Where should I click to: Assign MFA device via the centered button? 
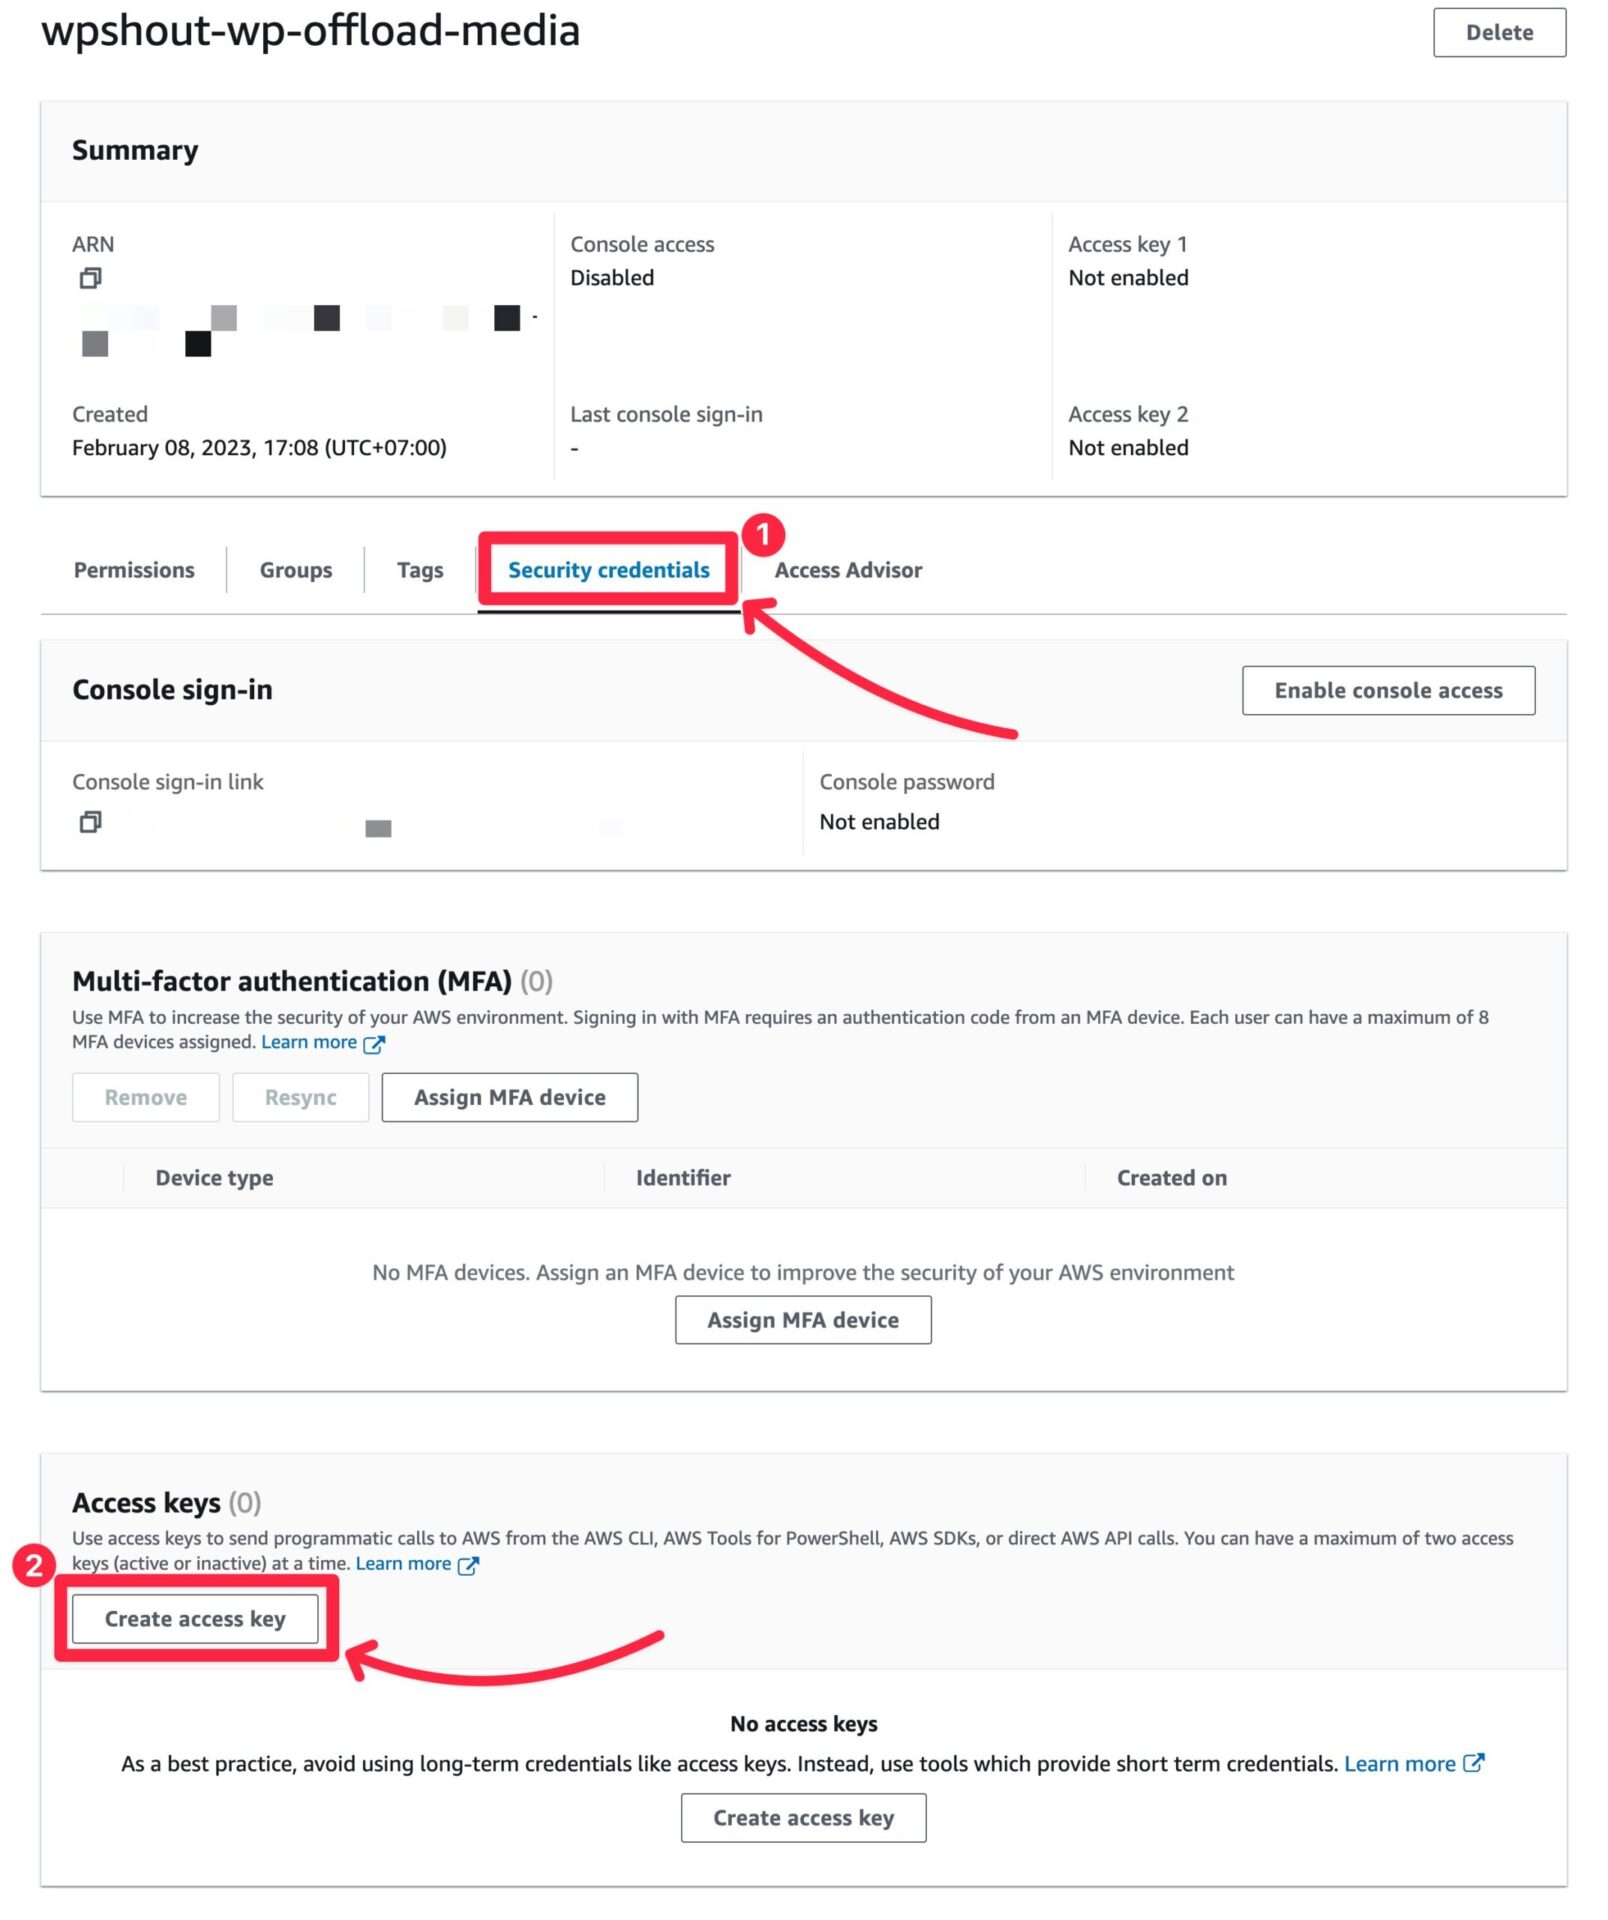coord(803,1319)
